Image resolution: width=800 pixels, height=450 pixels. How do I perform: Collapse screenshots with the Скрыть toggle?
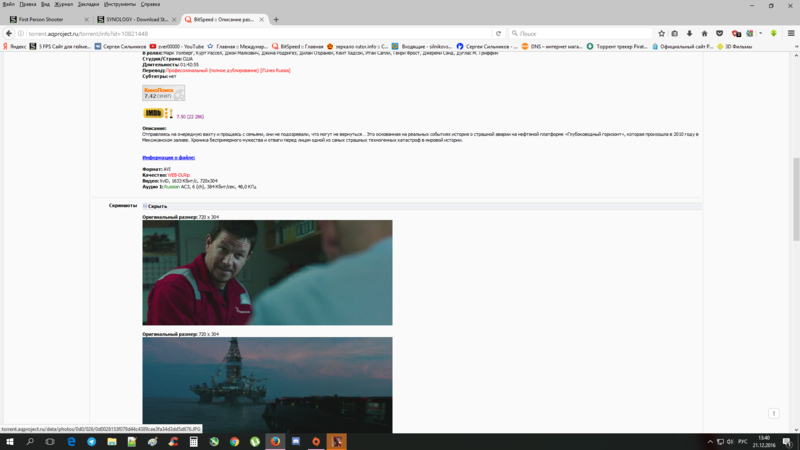click(x=156, y=206)
